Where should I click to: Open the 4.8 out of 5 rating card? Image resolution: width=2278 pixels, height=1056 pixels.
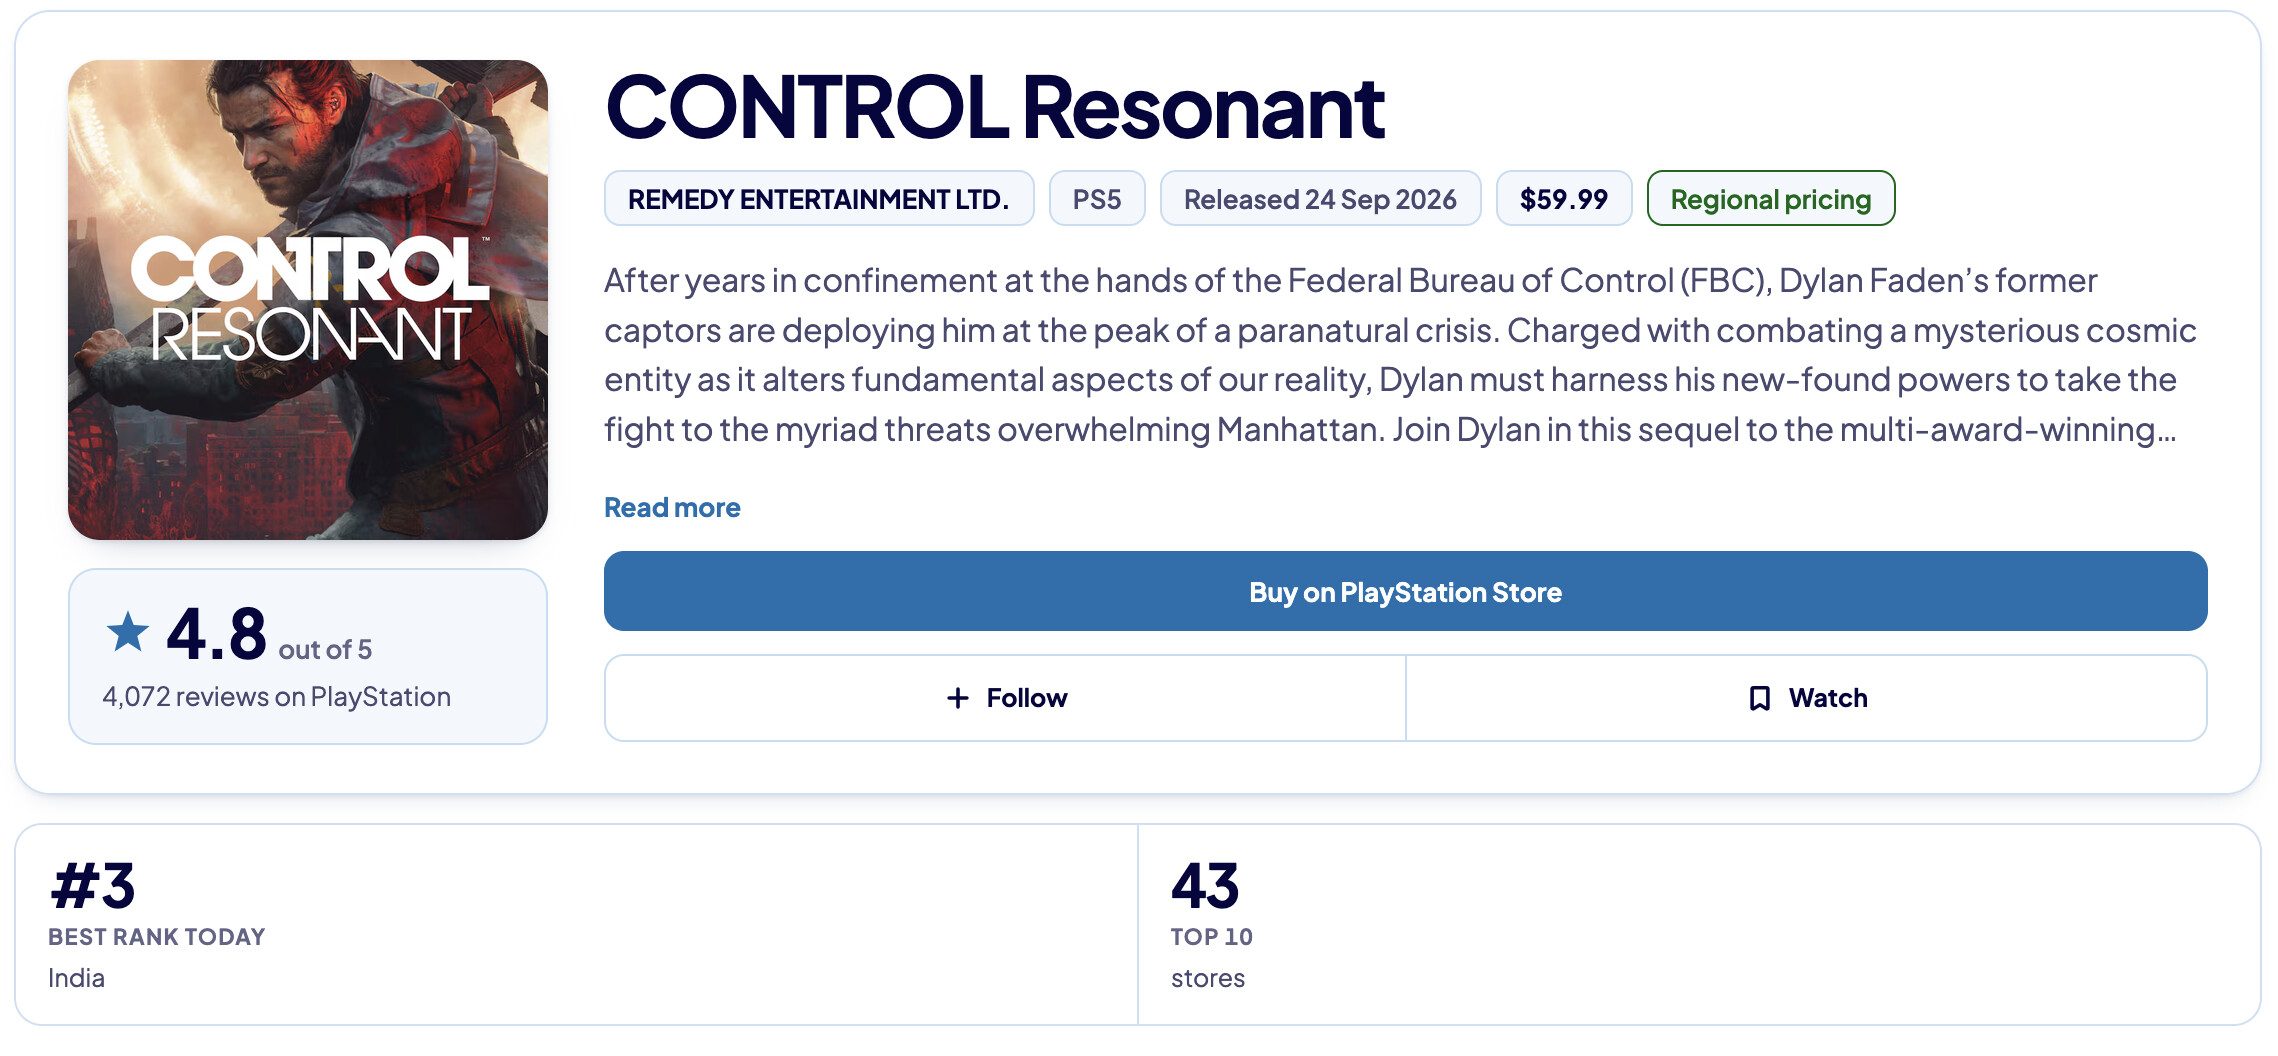pyautogui.click(x=308, y=656)
